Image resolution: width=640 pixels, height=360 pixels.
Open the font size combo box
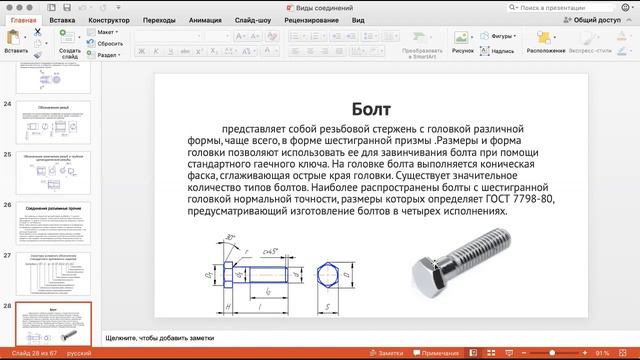[218, 36]
